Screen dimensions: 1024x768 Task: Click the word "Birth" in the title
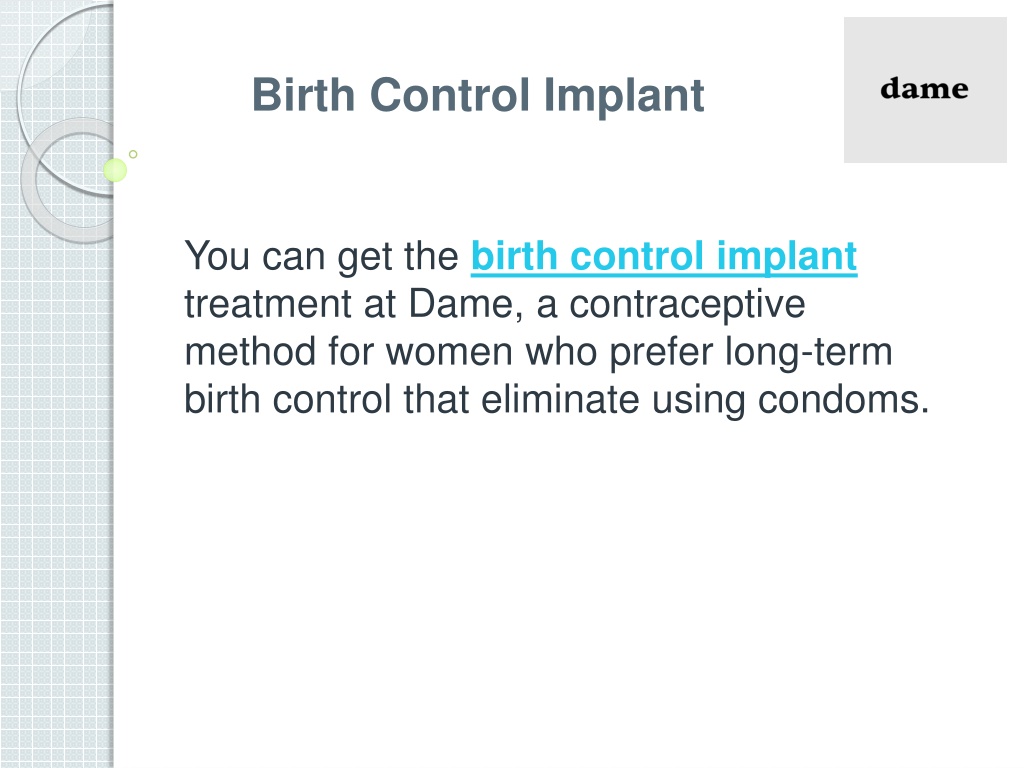point(304,95)
